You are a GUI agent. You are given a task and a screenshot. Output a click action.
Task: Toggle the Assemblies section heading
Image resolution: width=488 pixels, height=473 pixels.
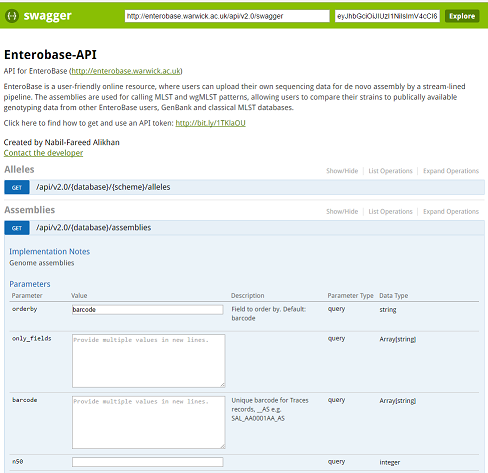[30, 210]
